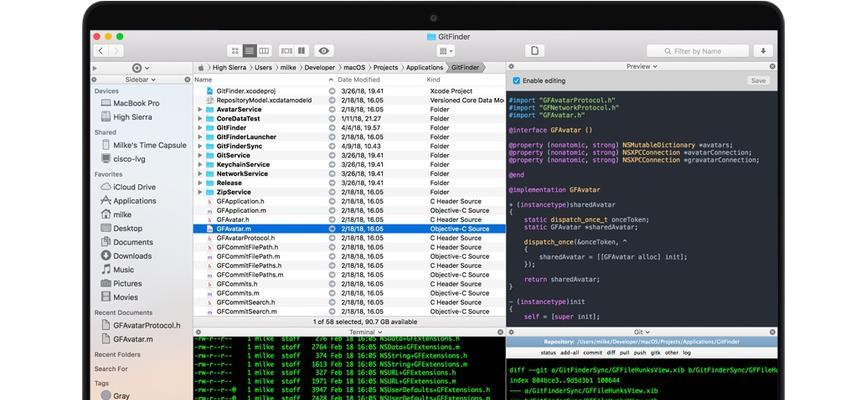Jump to Projects in path bar
The image size is (866, 400).
click(386, 67)
